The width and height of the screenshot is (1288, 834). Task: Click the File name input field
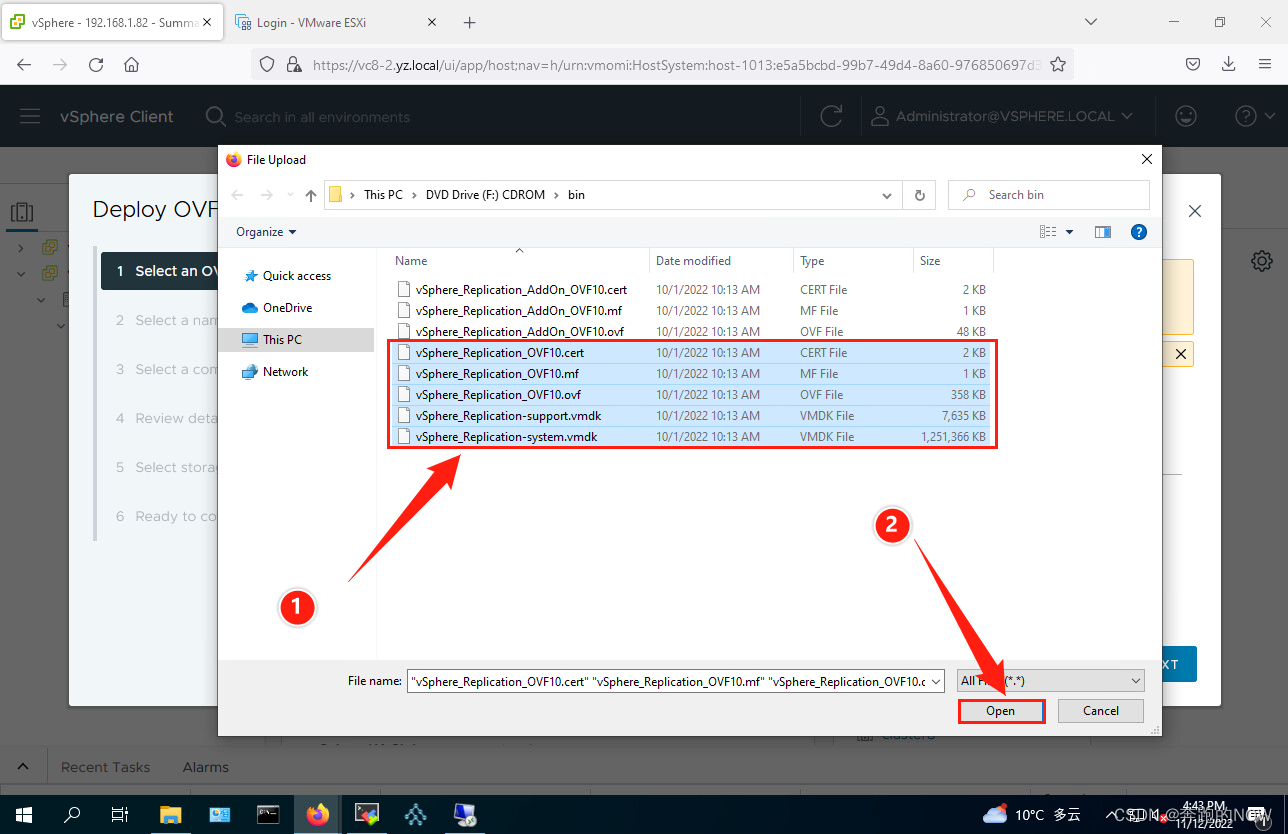[x=668, y=681]
